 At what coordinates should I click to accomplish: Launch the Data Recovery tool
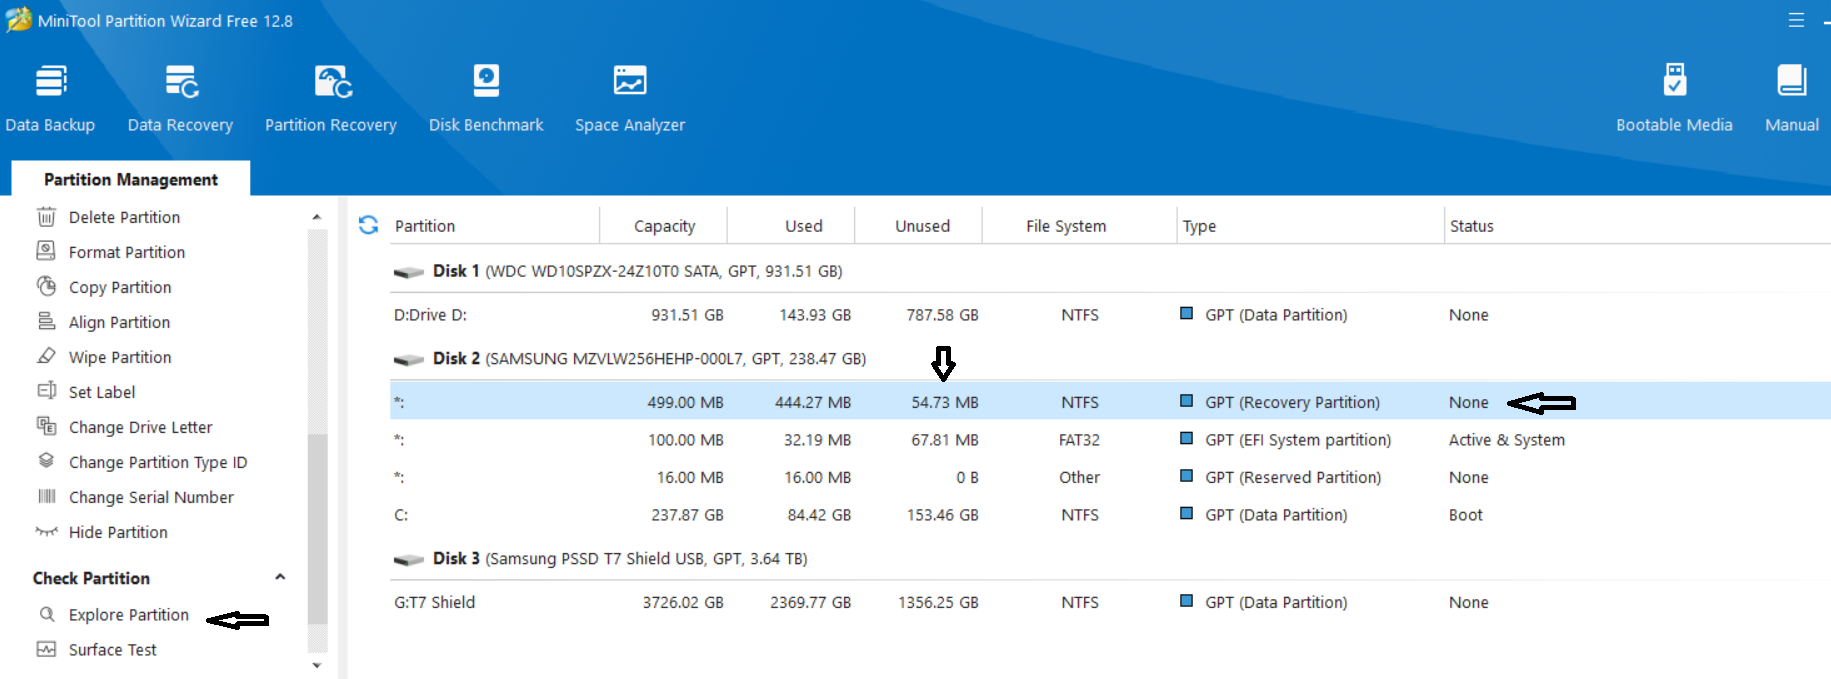click(x=180, y=97)
